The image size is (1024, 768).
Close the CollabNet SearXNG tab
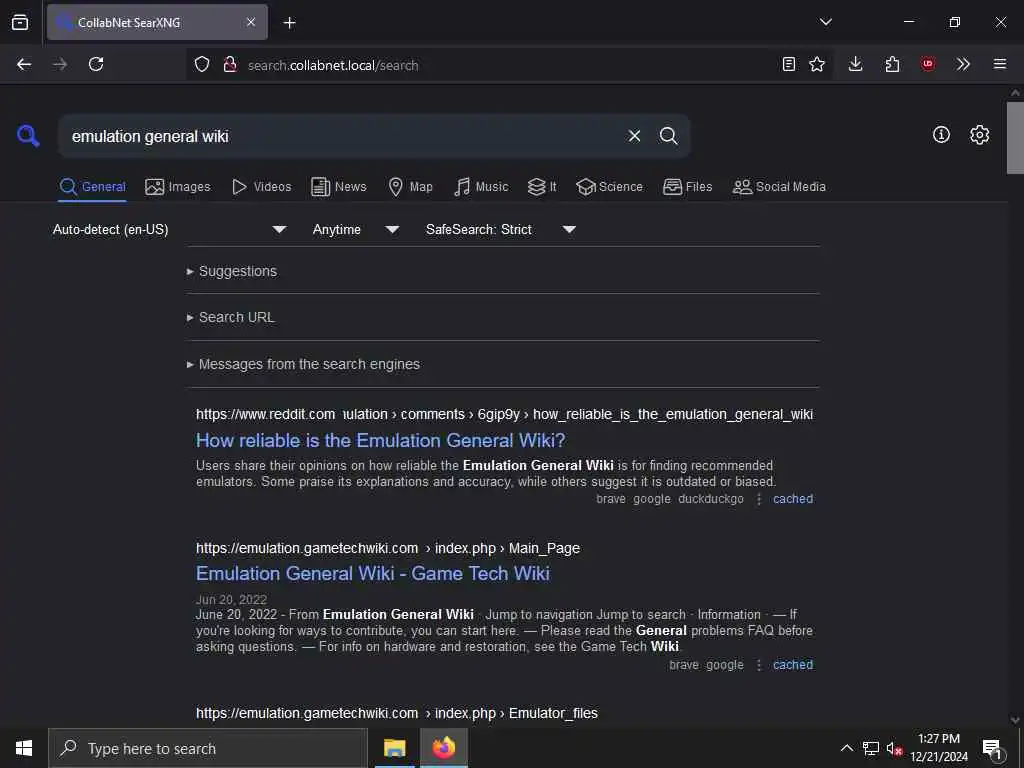click(x=251, y=22)
